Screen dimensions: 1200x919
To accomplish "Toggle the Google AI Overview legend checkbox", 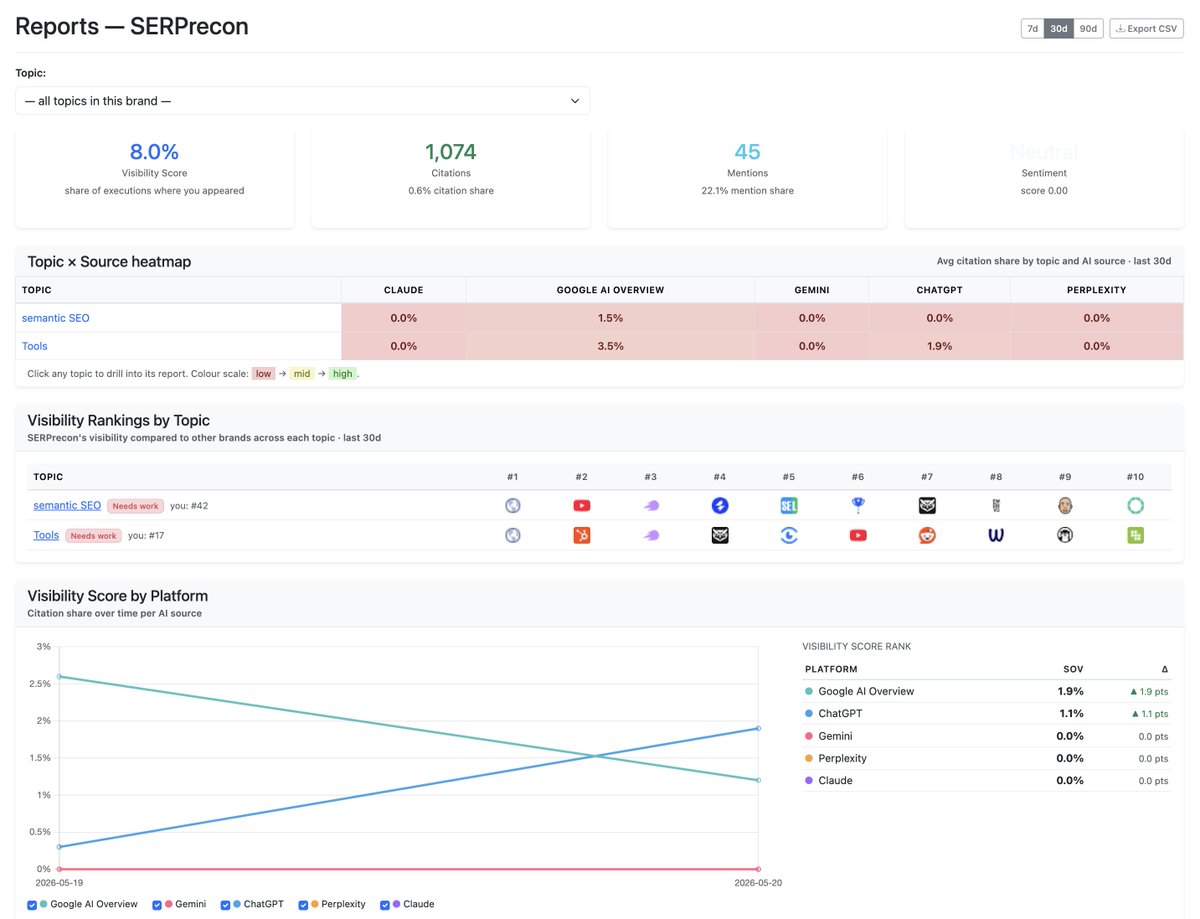I will 33,905.
